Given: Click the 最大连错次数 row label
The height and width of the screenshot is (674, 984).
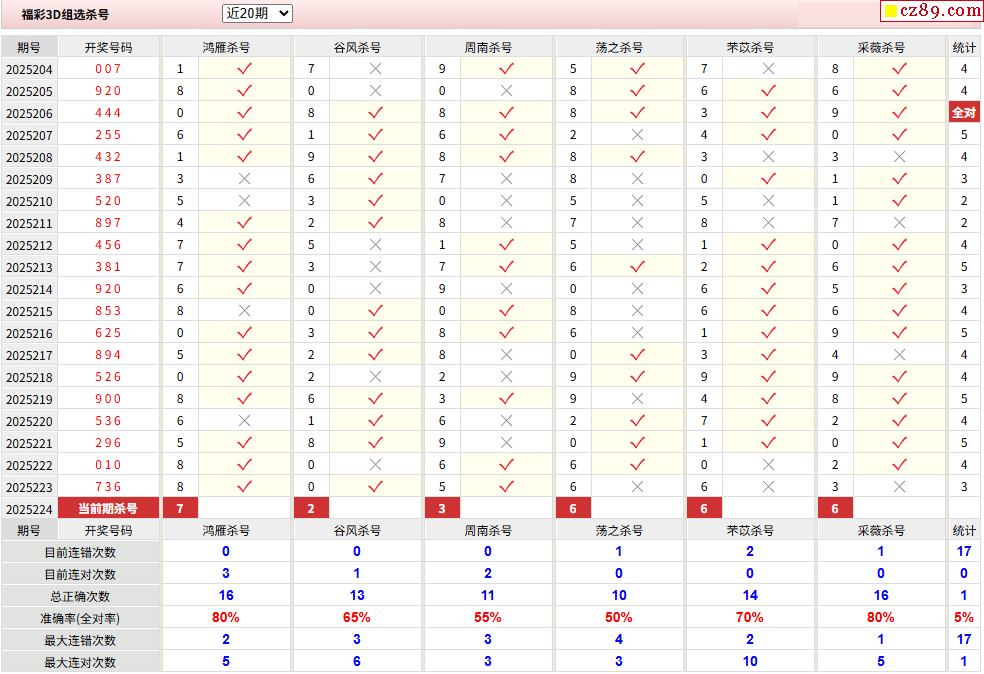Looking at the screenshot, I should coord(80,640).
